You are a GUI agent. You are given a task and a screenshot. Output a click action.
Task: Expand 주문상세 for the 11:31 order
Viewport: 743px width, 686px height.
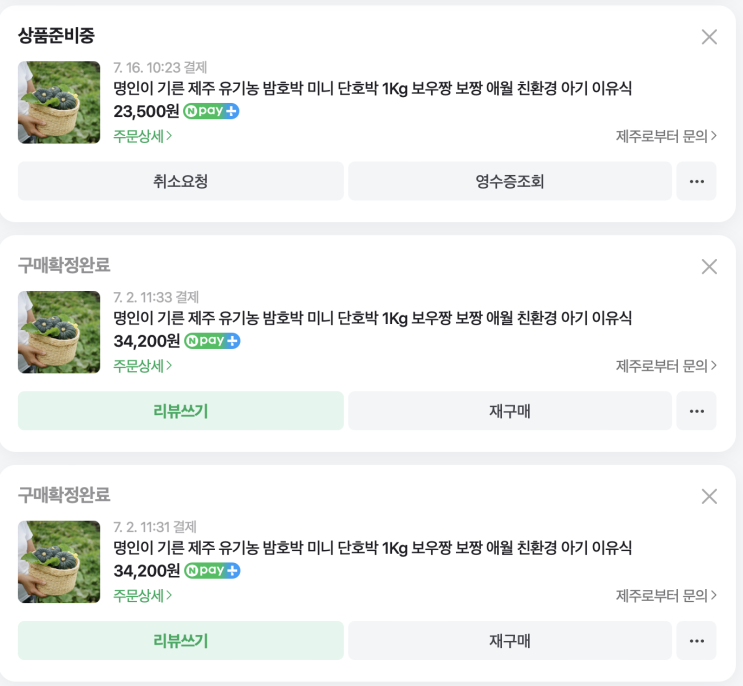pyautogui.click(x=143, y=596)
